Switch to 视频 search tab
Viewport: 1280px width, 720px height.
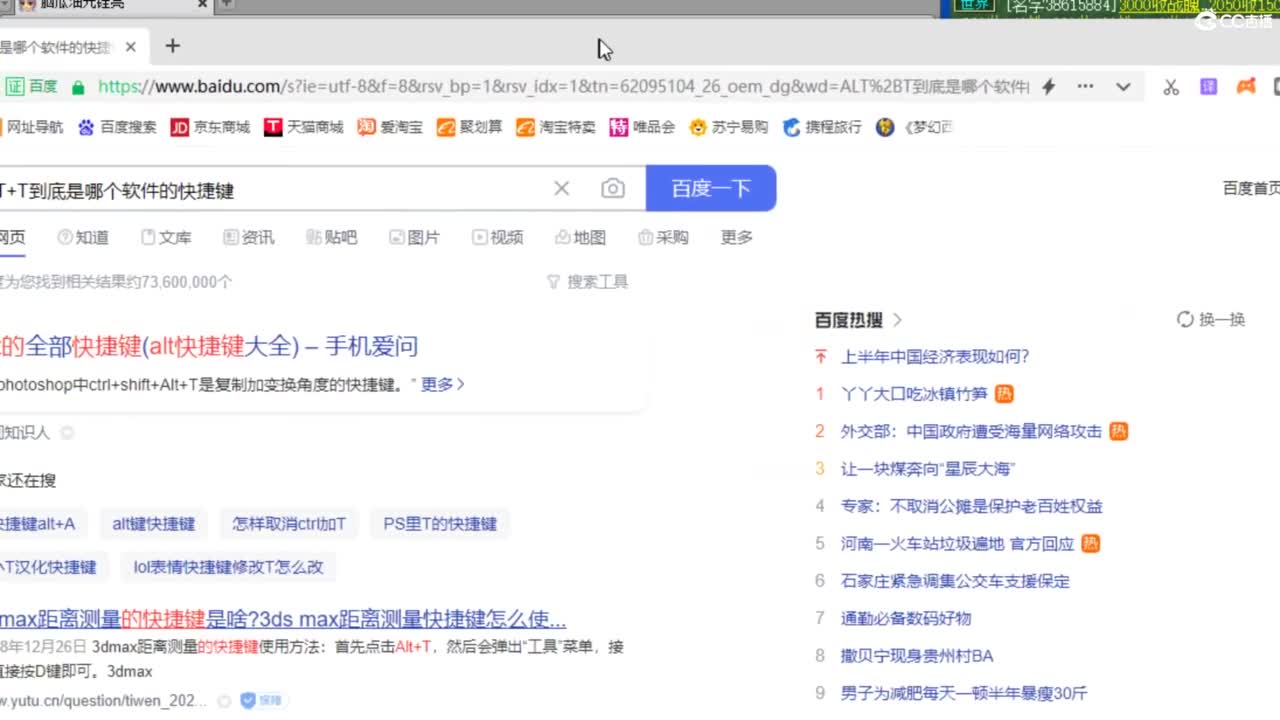coord(498,237)
